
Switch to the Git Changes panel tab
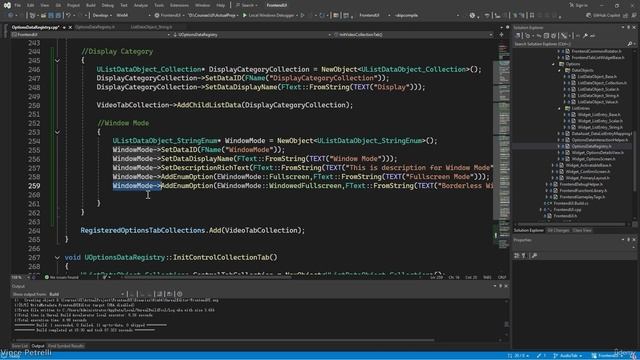point(558,231)
